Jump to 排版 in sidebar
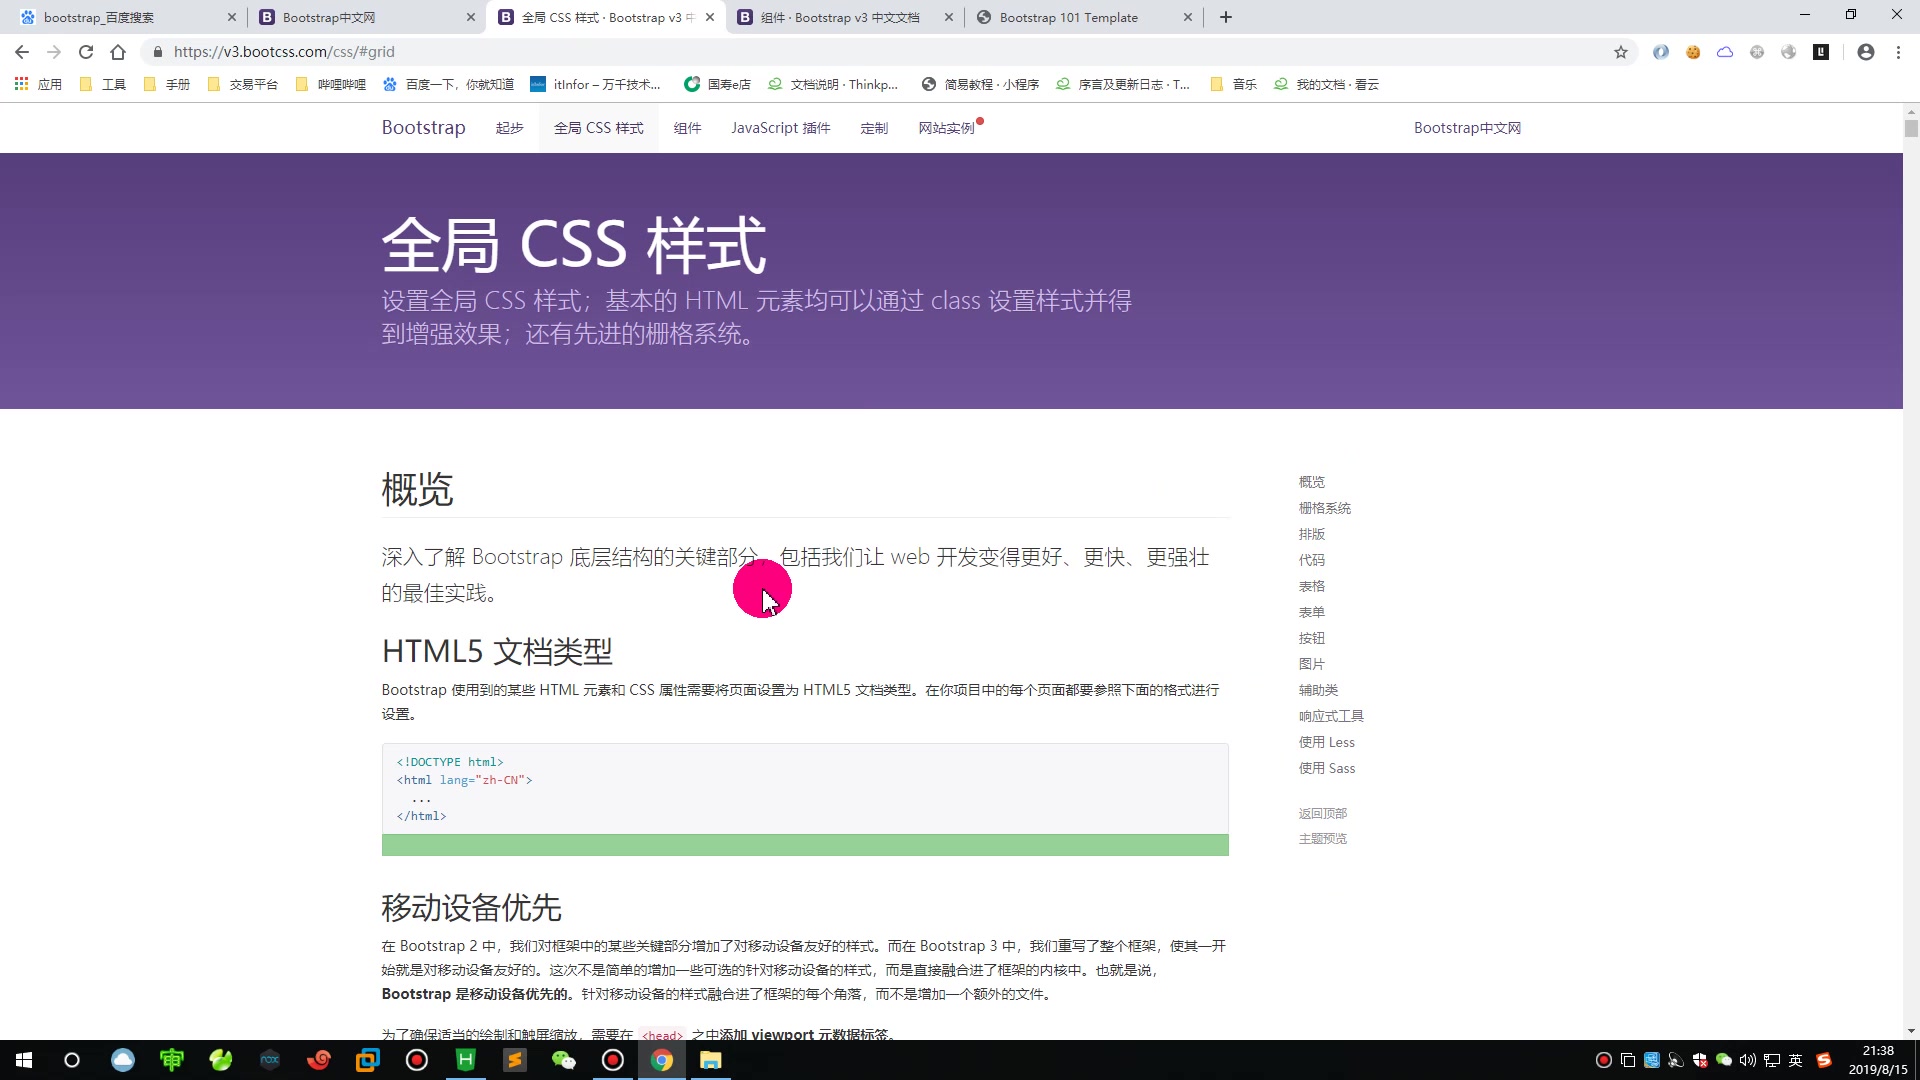1920x1080 pixels. 1311,534
